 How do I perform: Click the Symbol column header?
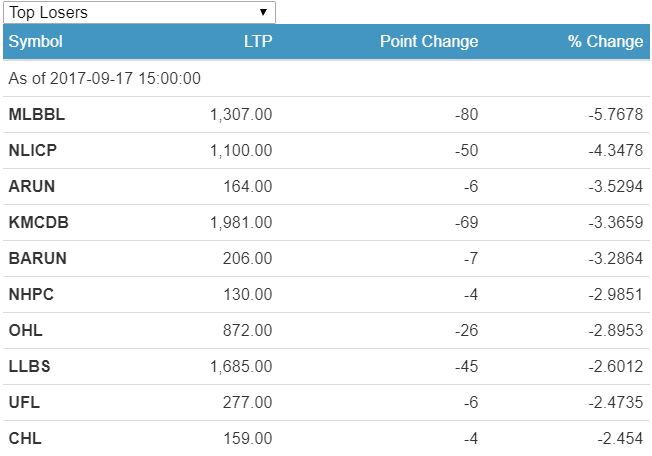point(35,41)
